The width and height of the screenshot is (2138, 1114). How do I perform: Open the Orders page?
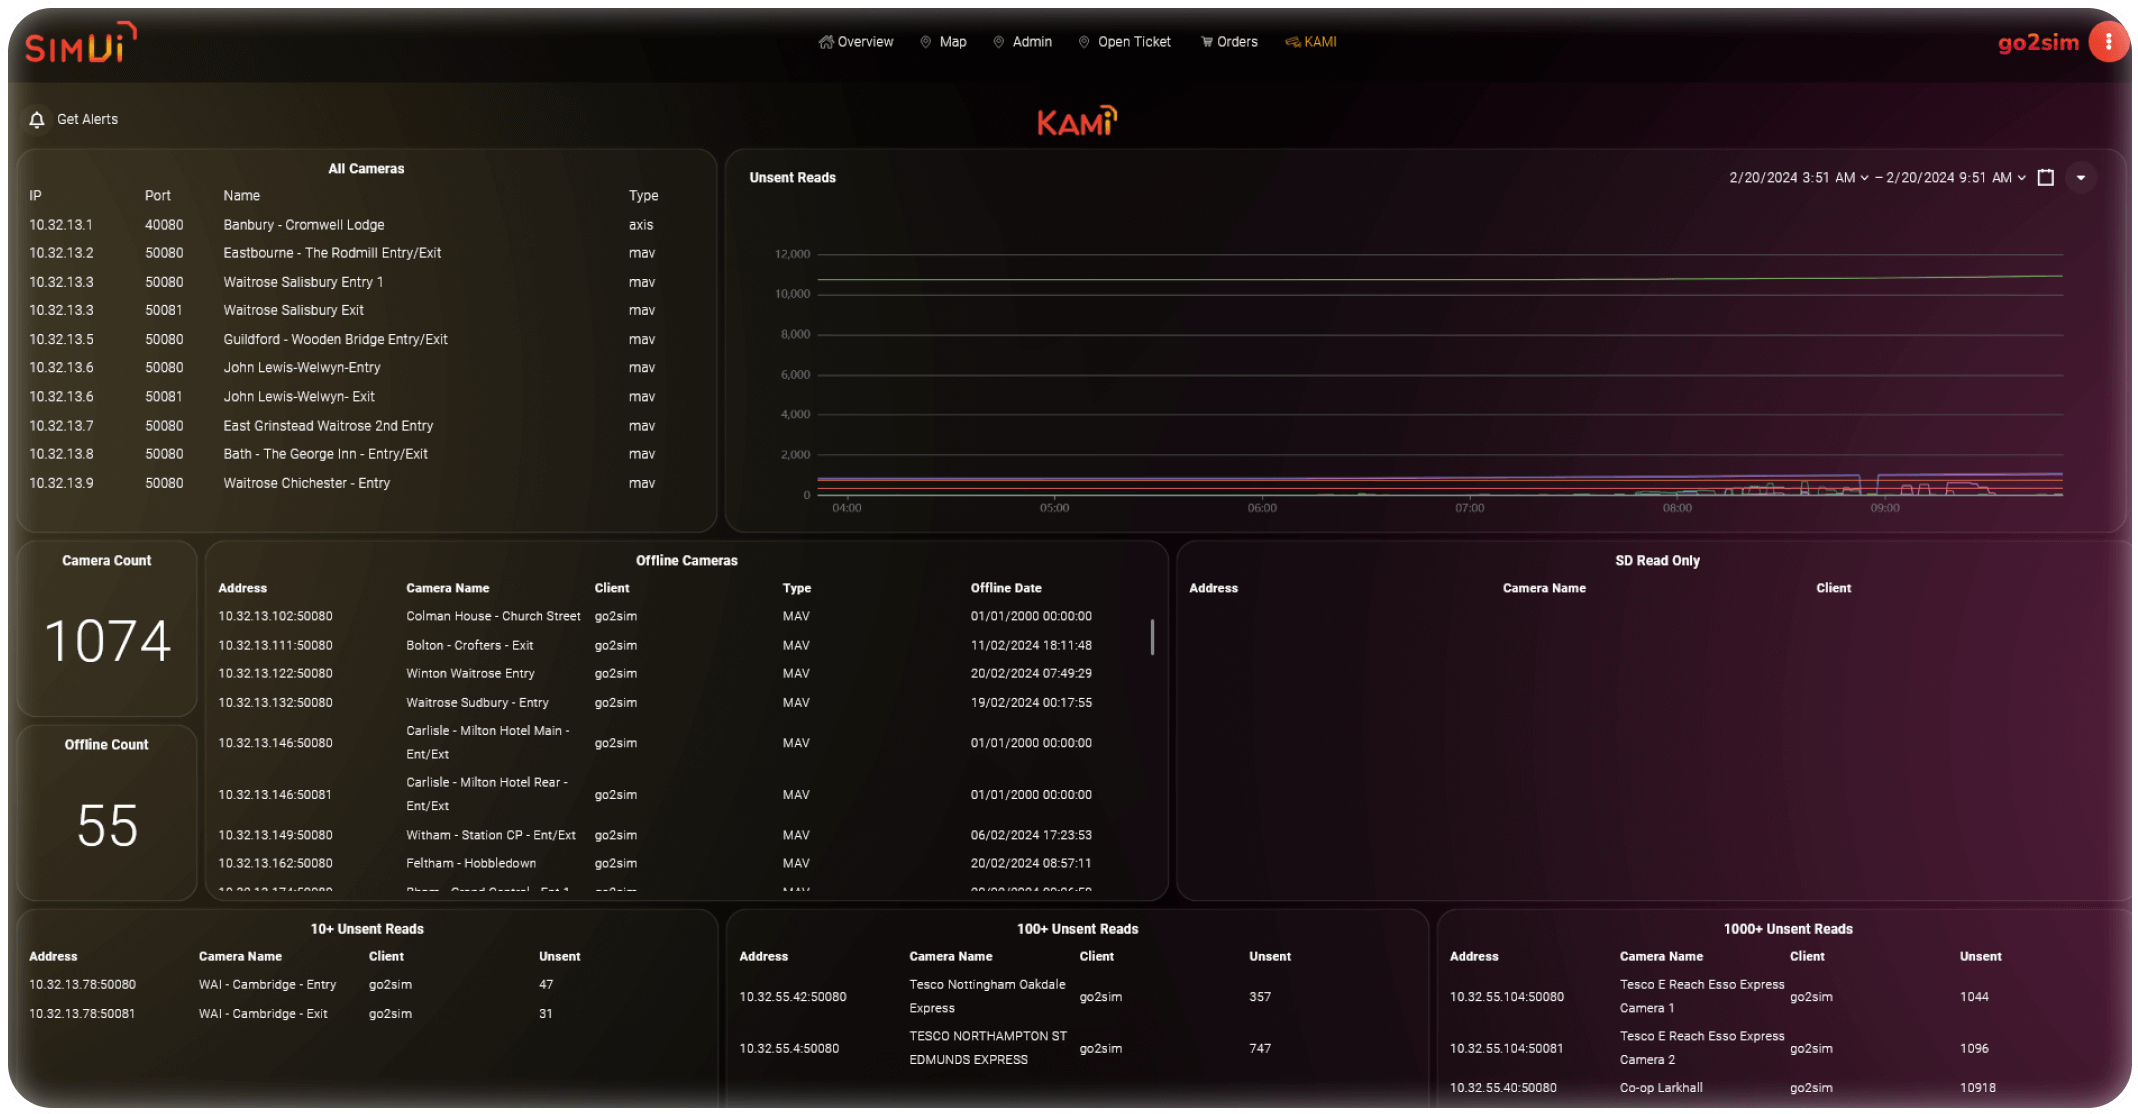pos(1229,42)
